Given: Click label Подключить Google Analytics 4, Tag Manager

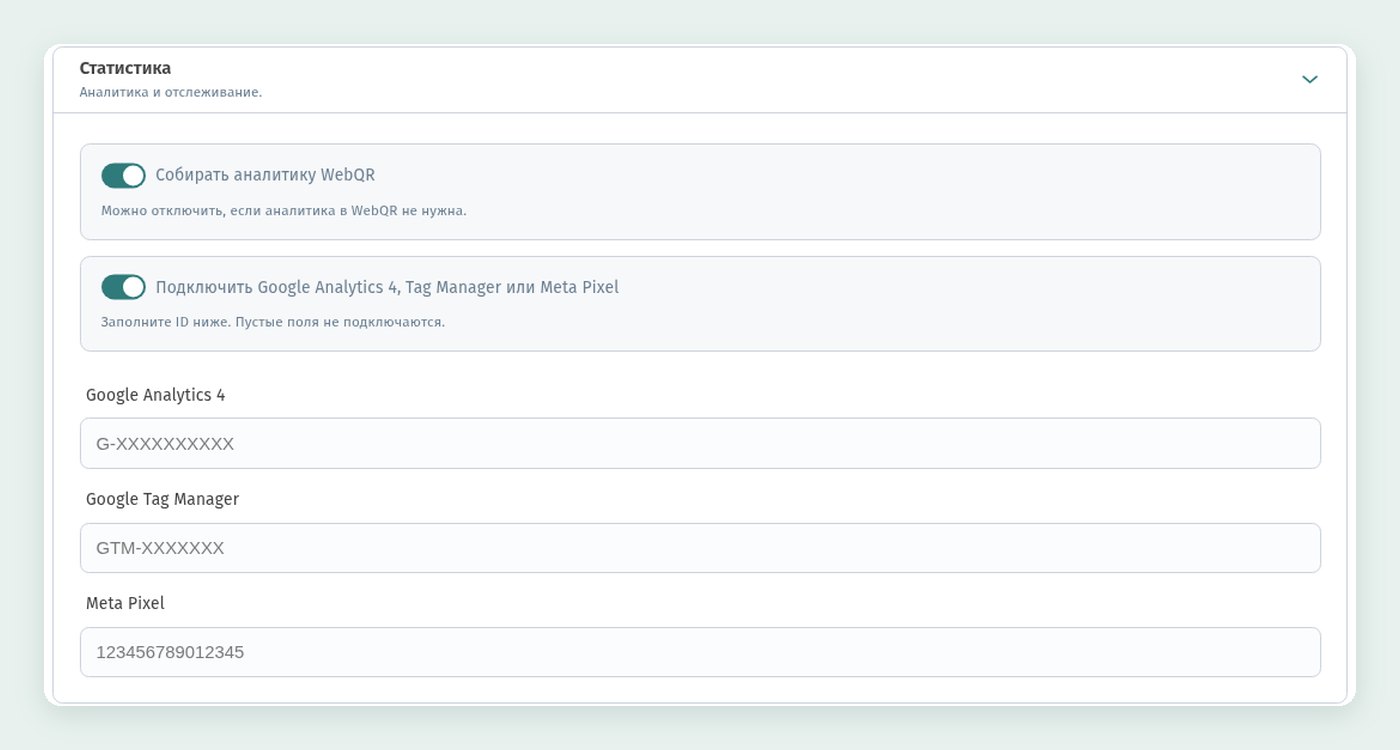Looking at the screenshot, I should 387,287.
